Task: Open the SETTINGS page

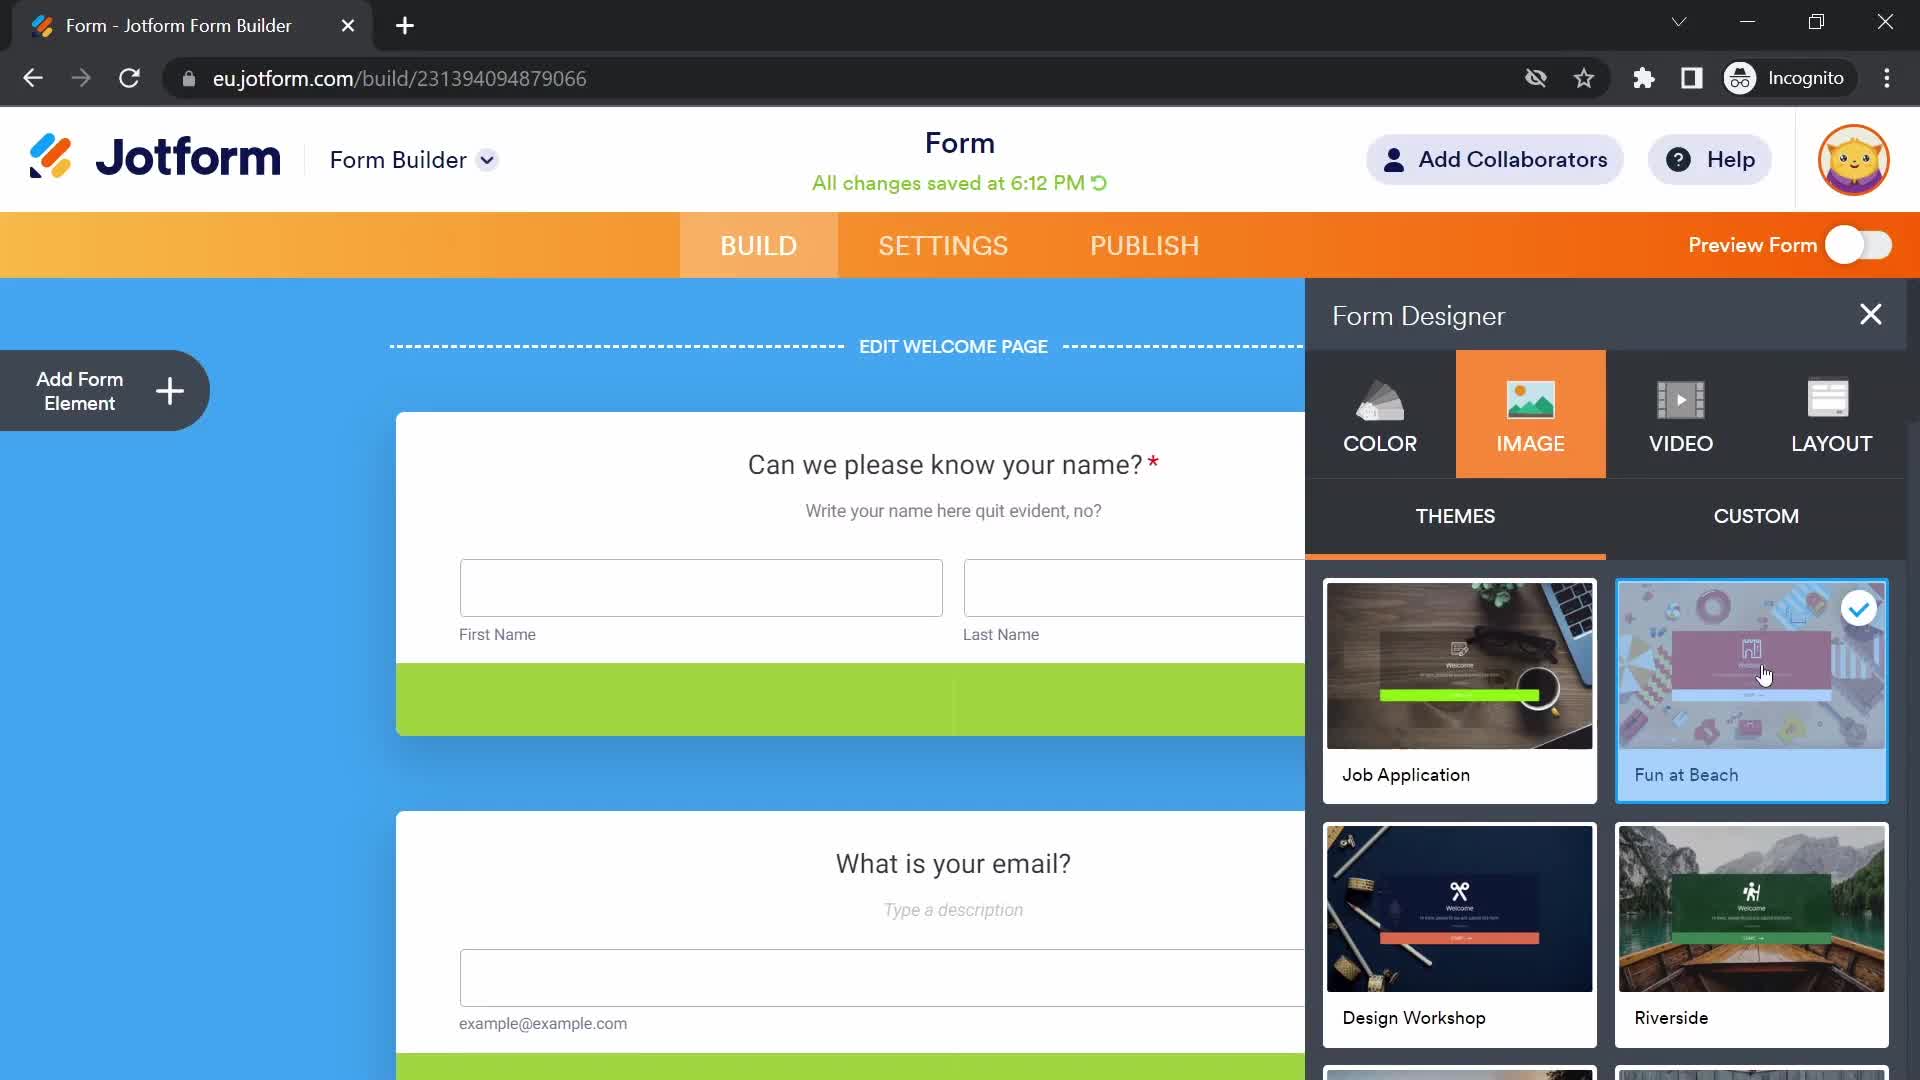Action: click(942, 245)
